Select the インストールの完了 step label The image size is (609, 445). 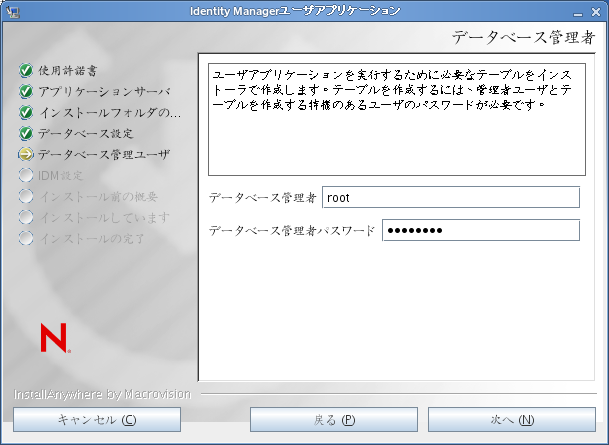tap(92, 238)
